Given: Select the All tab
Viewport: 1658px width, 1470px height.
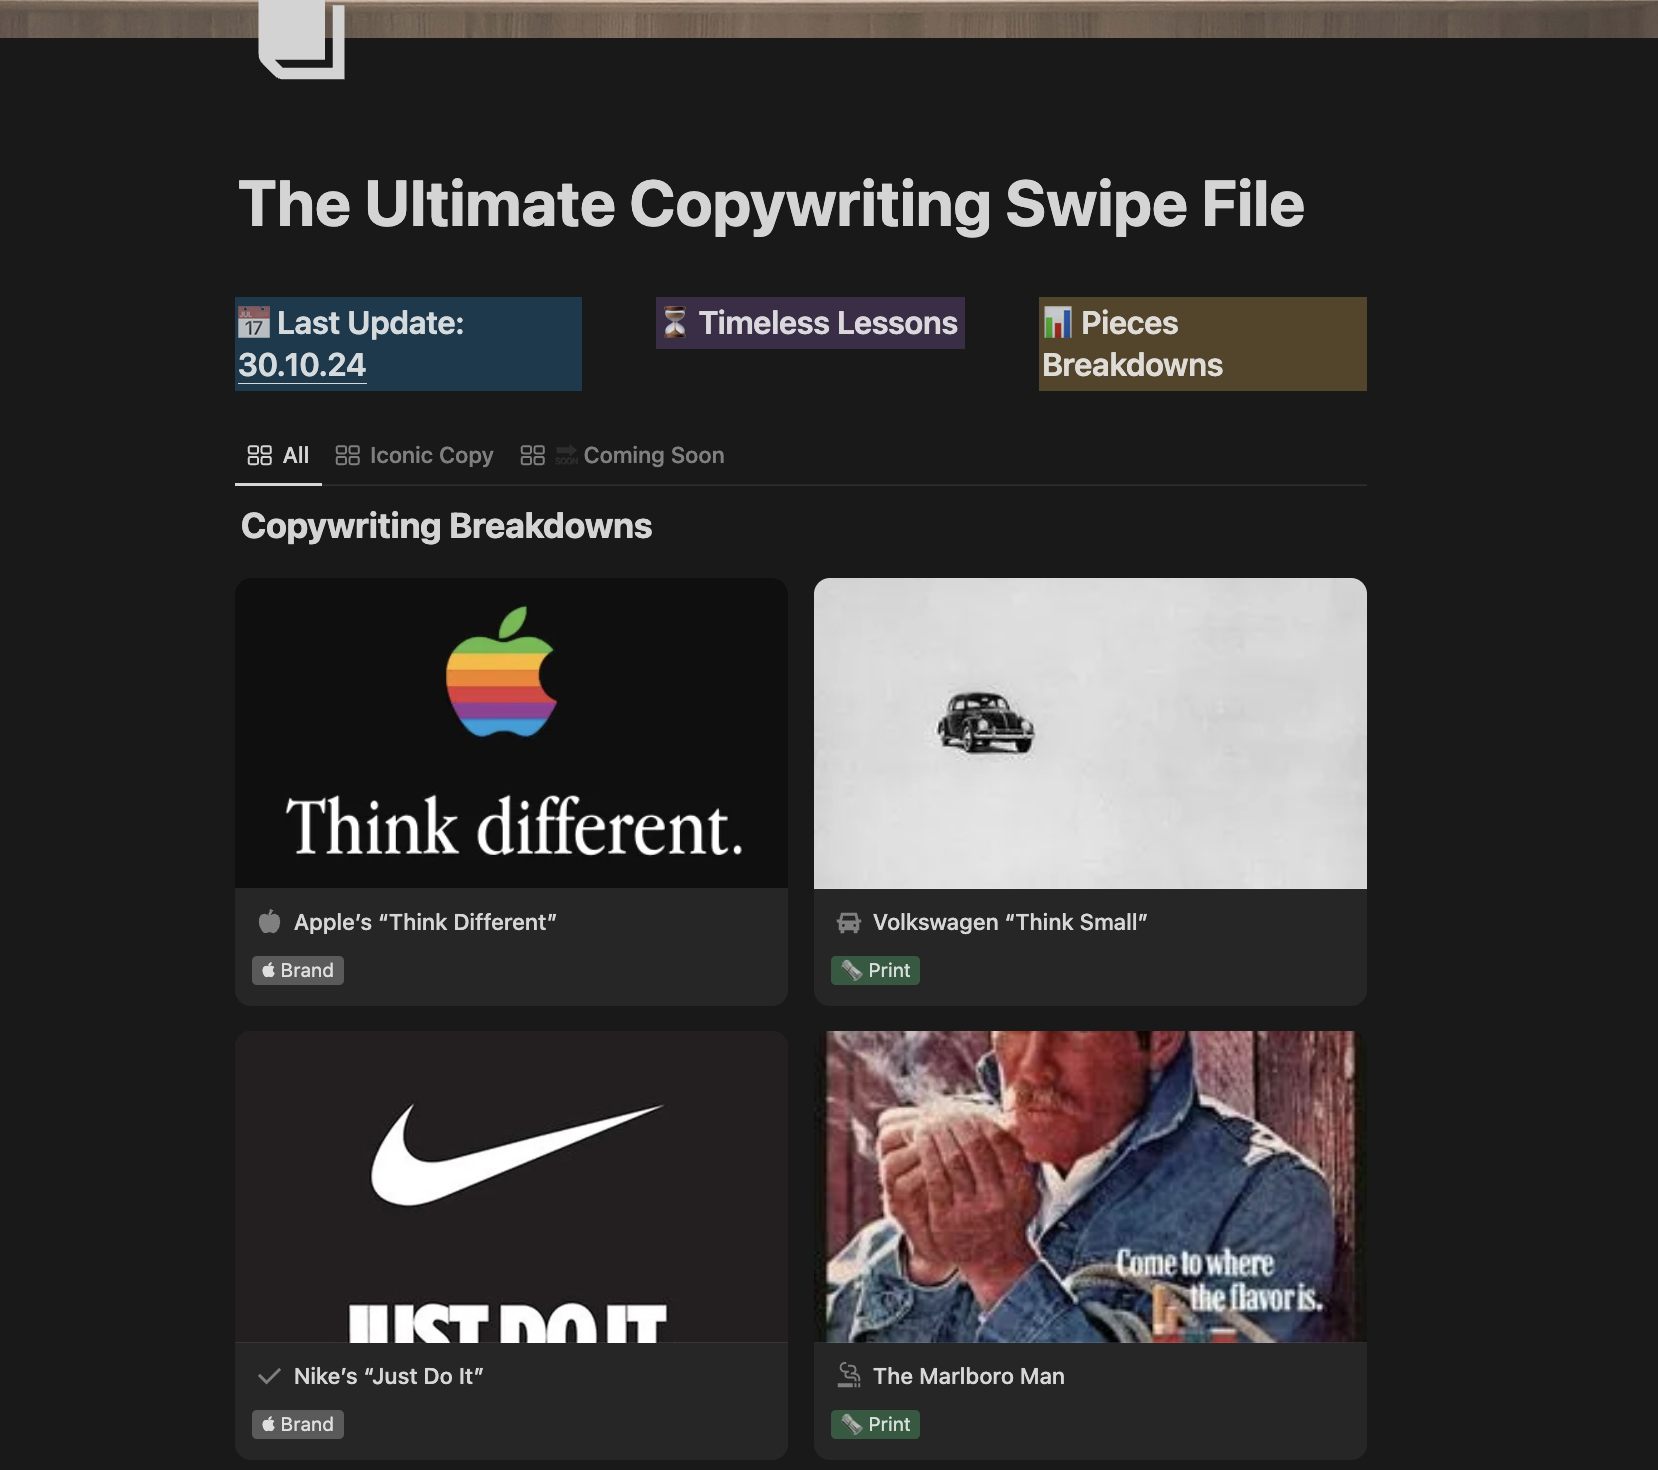Looking at the screenshot, I should click(x=295, y=455).
